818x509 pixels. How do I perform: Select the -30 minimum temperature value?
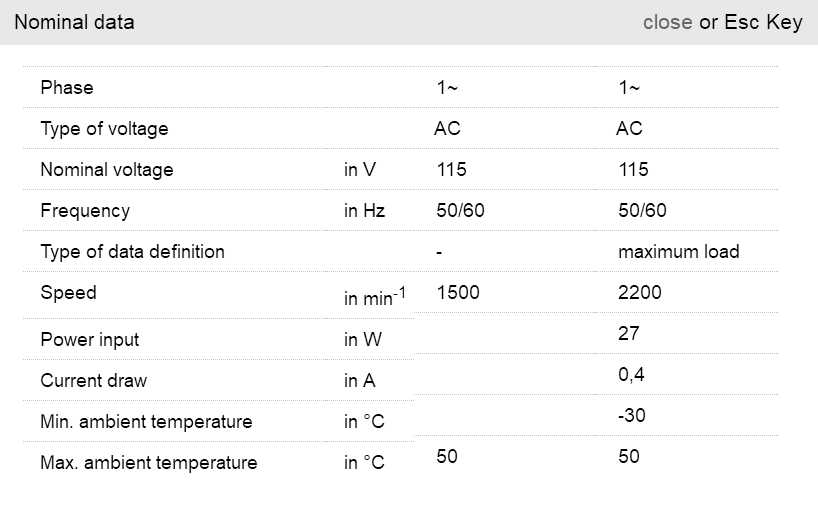632,416
